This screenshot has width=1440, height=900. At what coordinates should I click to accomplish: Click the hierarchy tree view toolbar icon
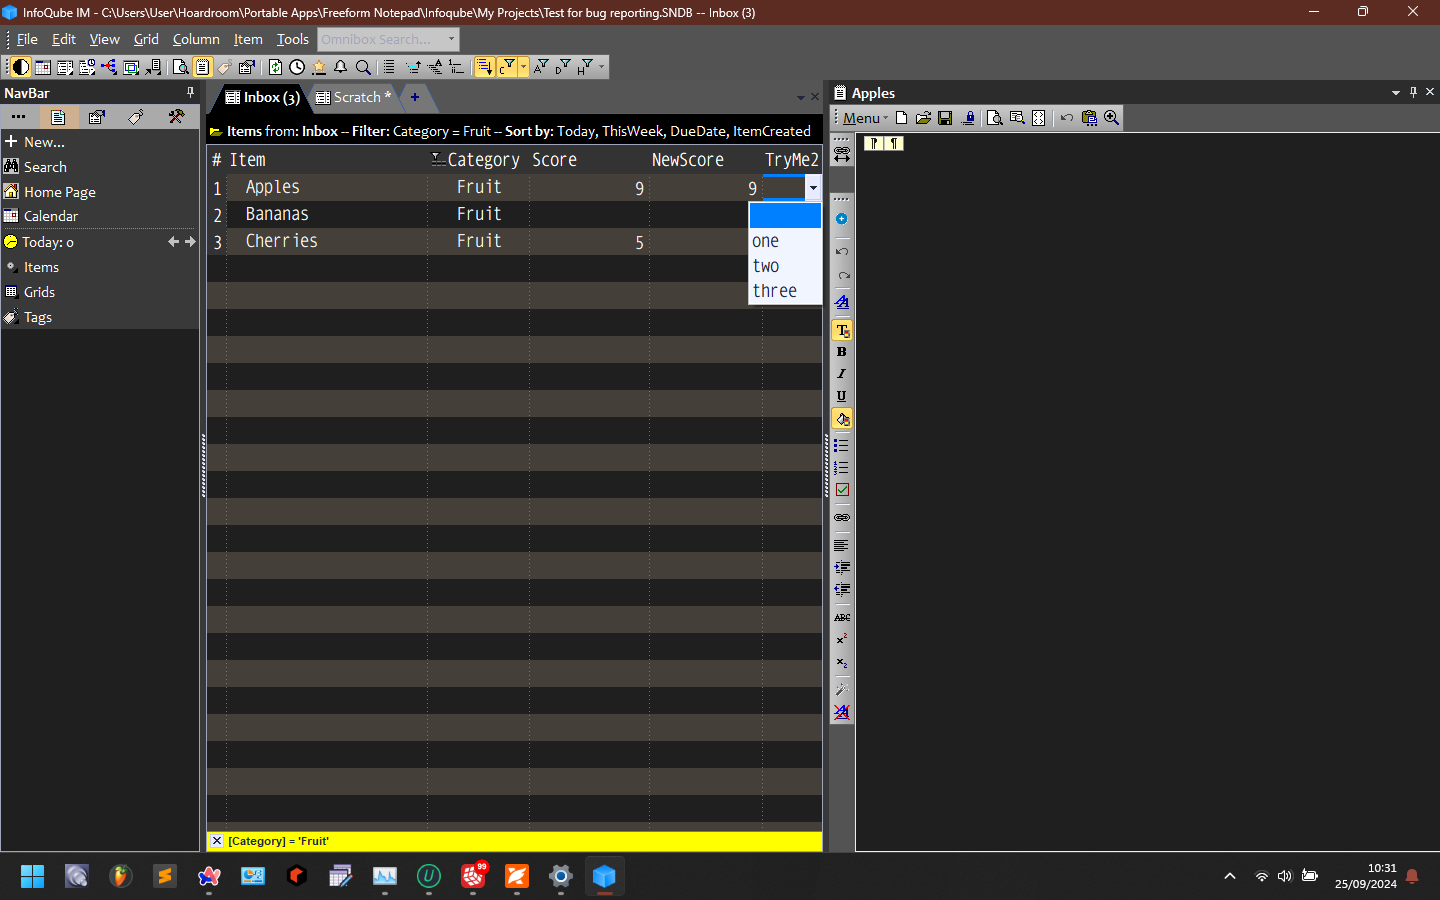point(109,67)
